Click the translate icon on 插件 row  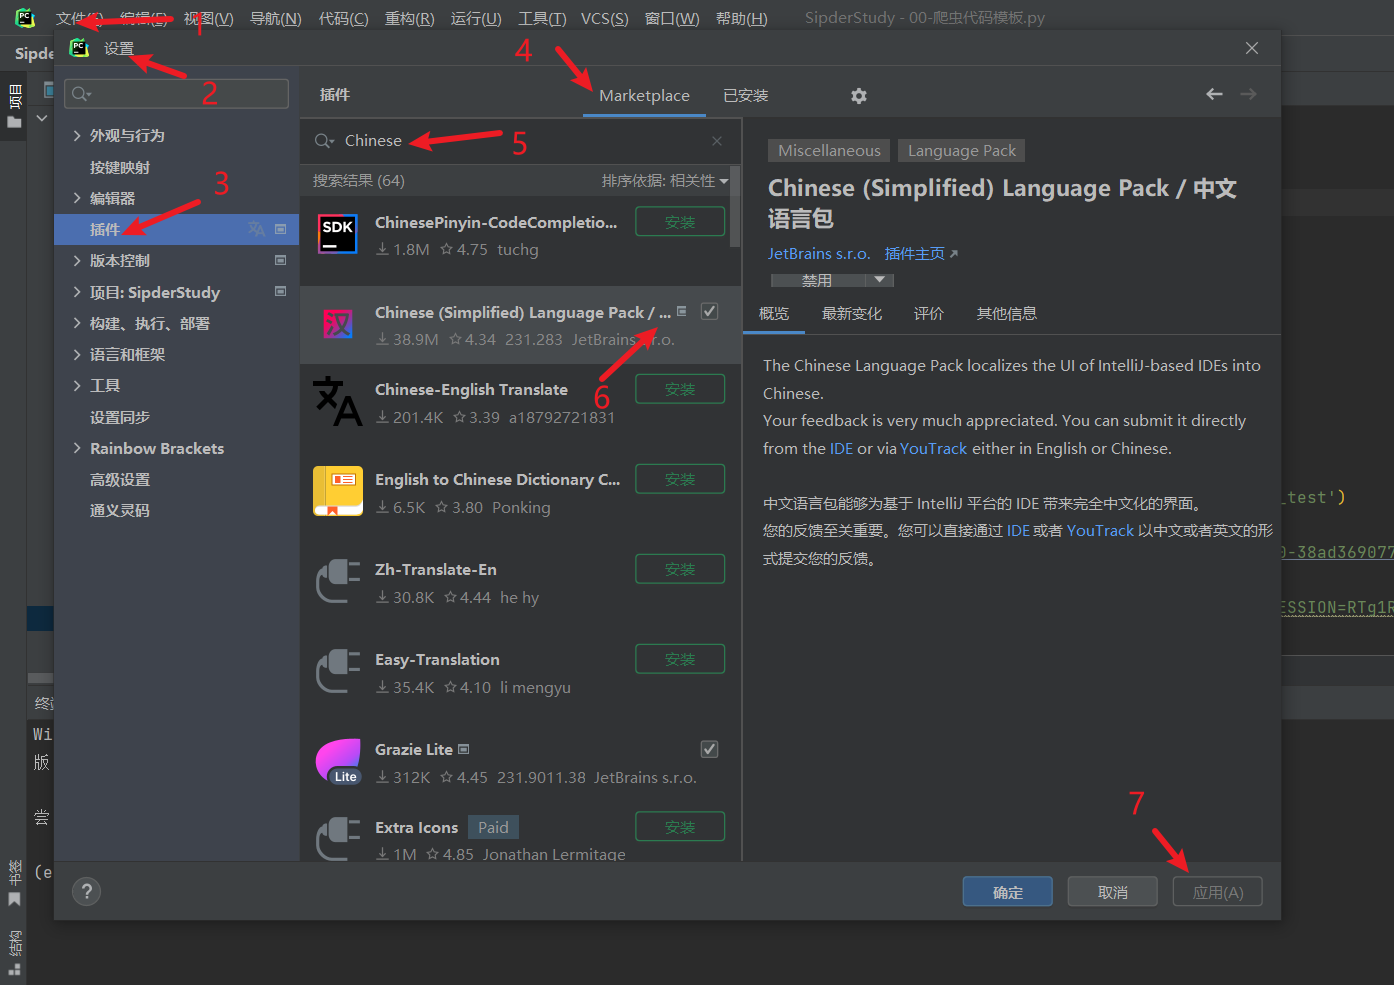click(x=257, y=229)
